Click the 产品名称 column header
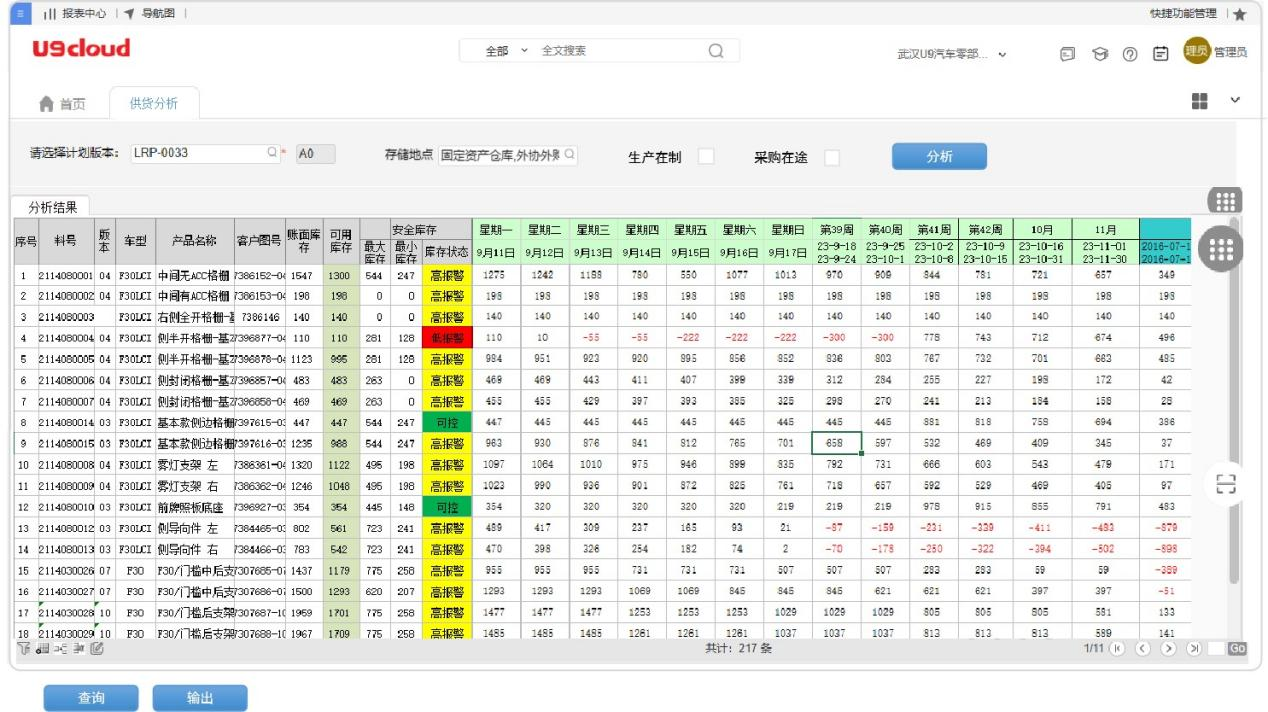The image size is (1268, 712). point(195,241)
